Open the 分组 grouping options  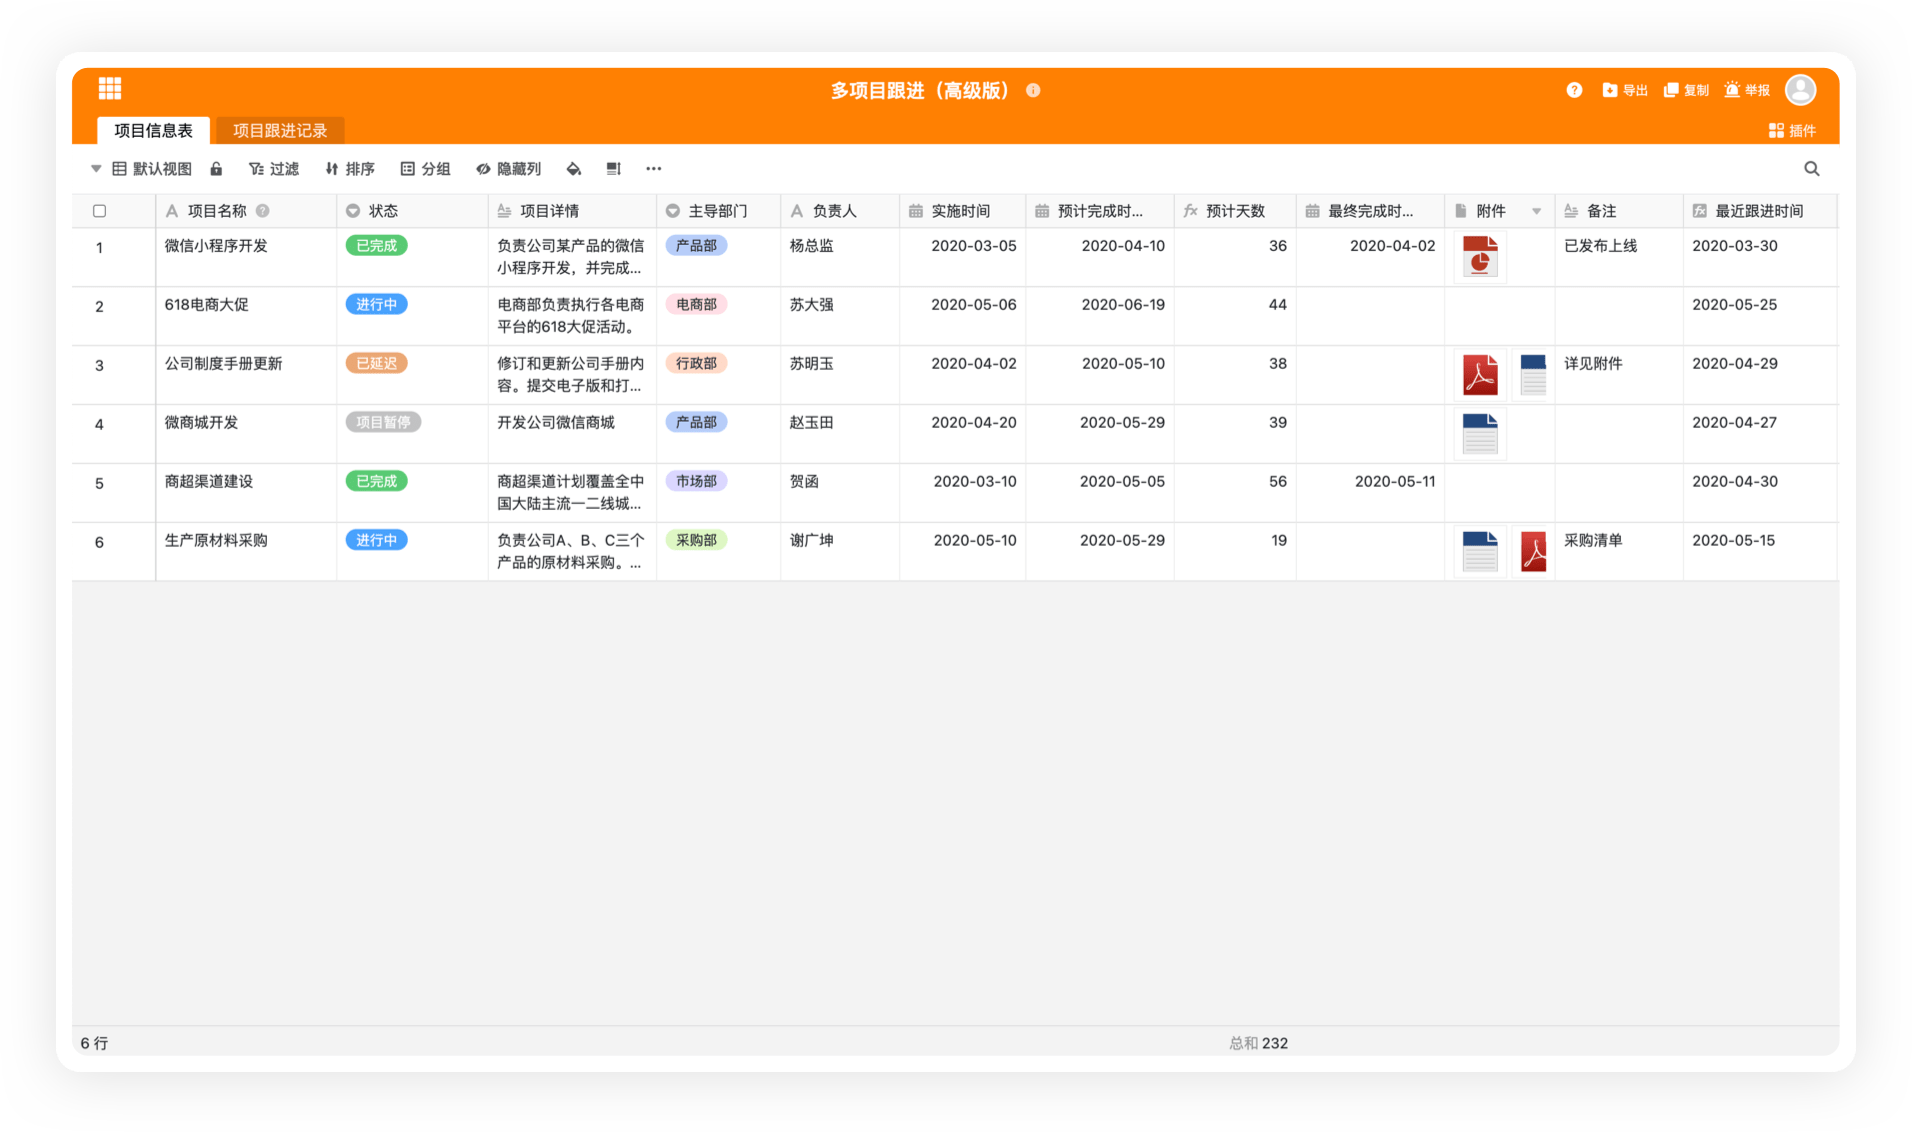[x=425, y=169]
